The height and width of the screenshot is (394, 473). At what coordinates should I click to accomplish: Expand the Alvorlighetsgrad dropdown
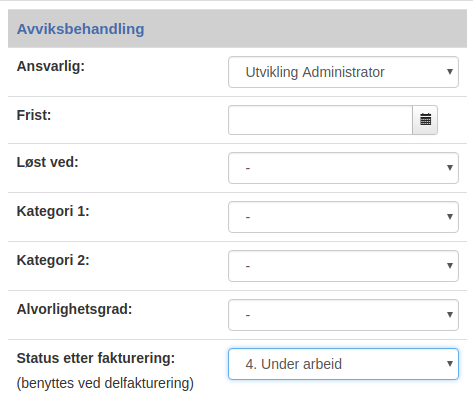(343, 315)
